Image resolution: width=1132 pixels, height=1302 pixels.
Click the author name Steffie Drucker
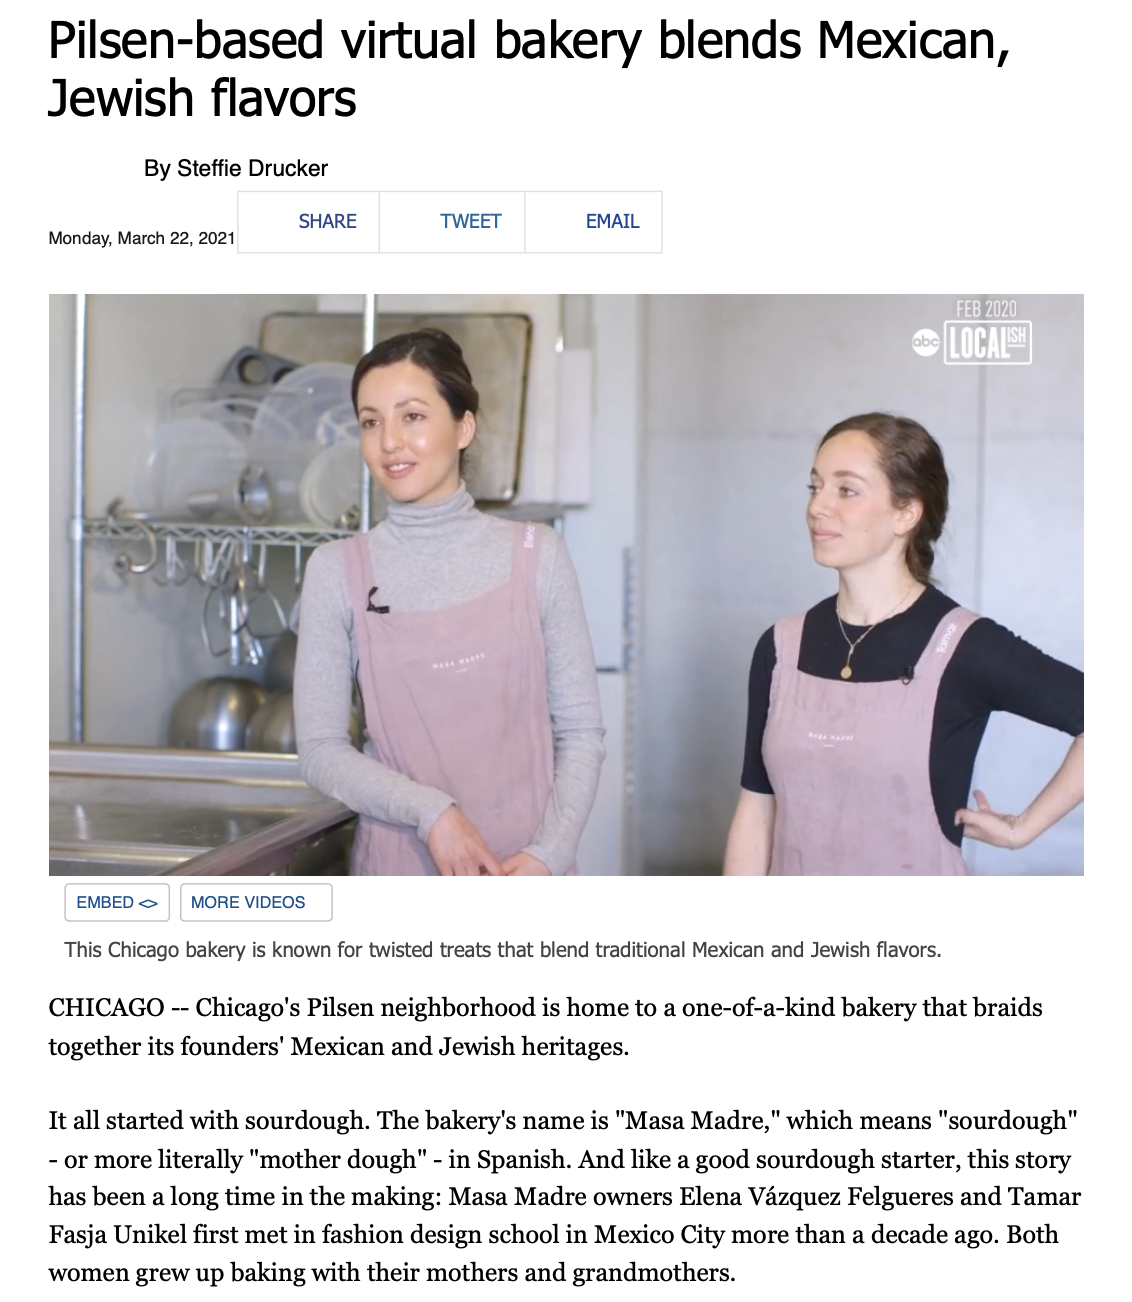click(x=252, y=168)
